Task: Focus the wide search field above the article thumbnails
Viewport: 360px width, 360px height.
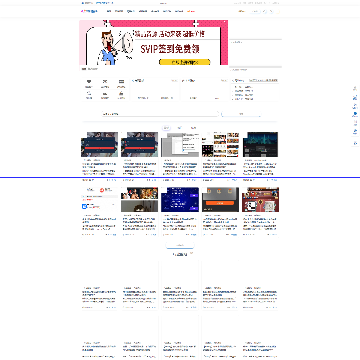Action: point(160,114)
